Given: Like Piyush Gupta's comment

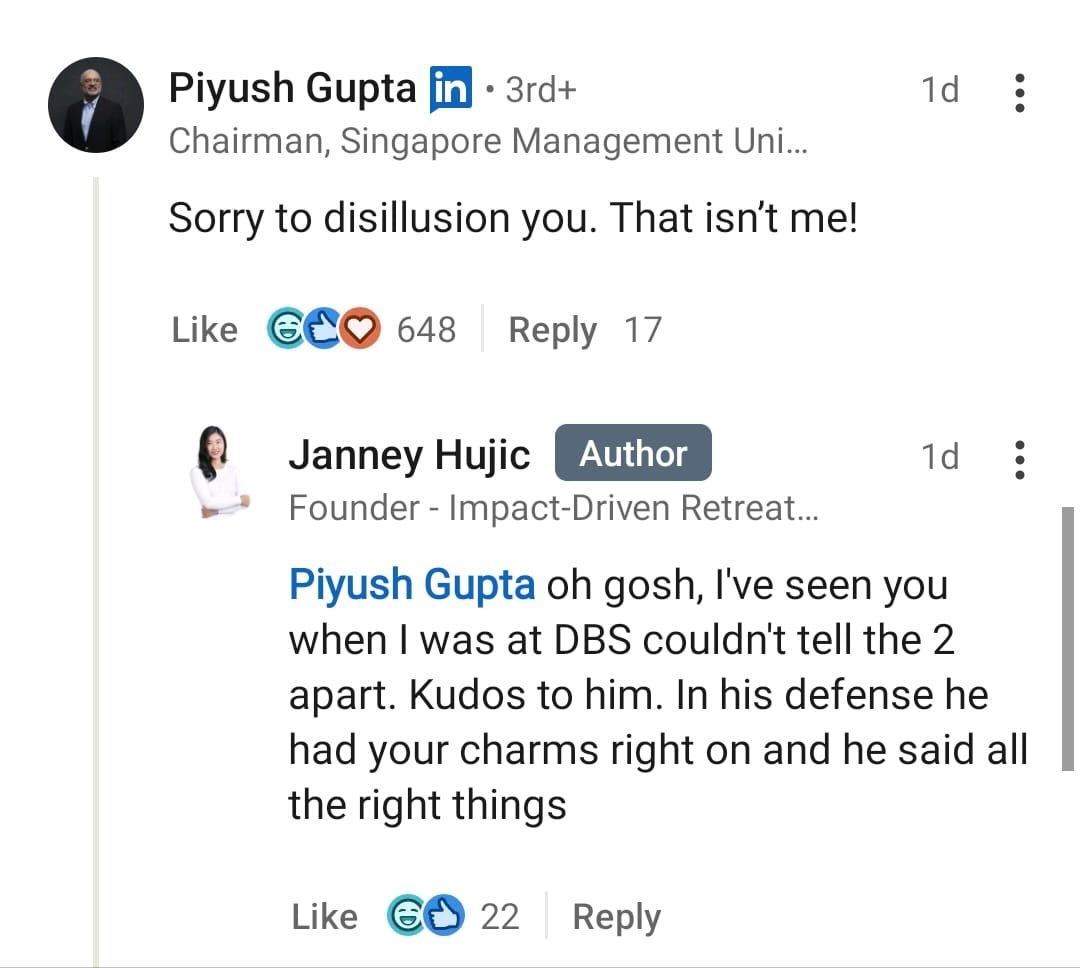Looking at the screenshot, I should (204, 330).
